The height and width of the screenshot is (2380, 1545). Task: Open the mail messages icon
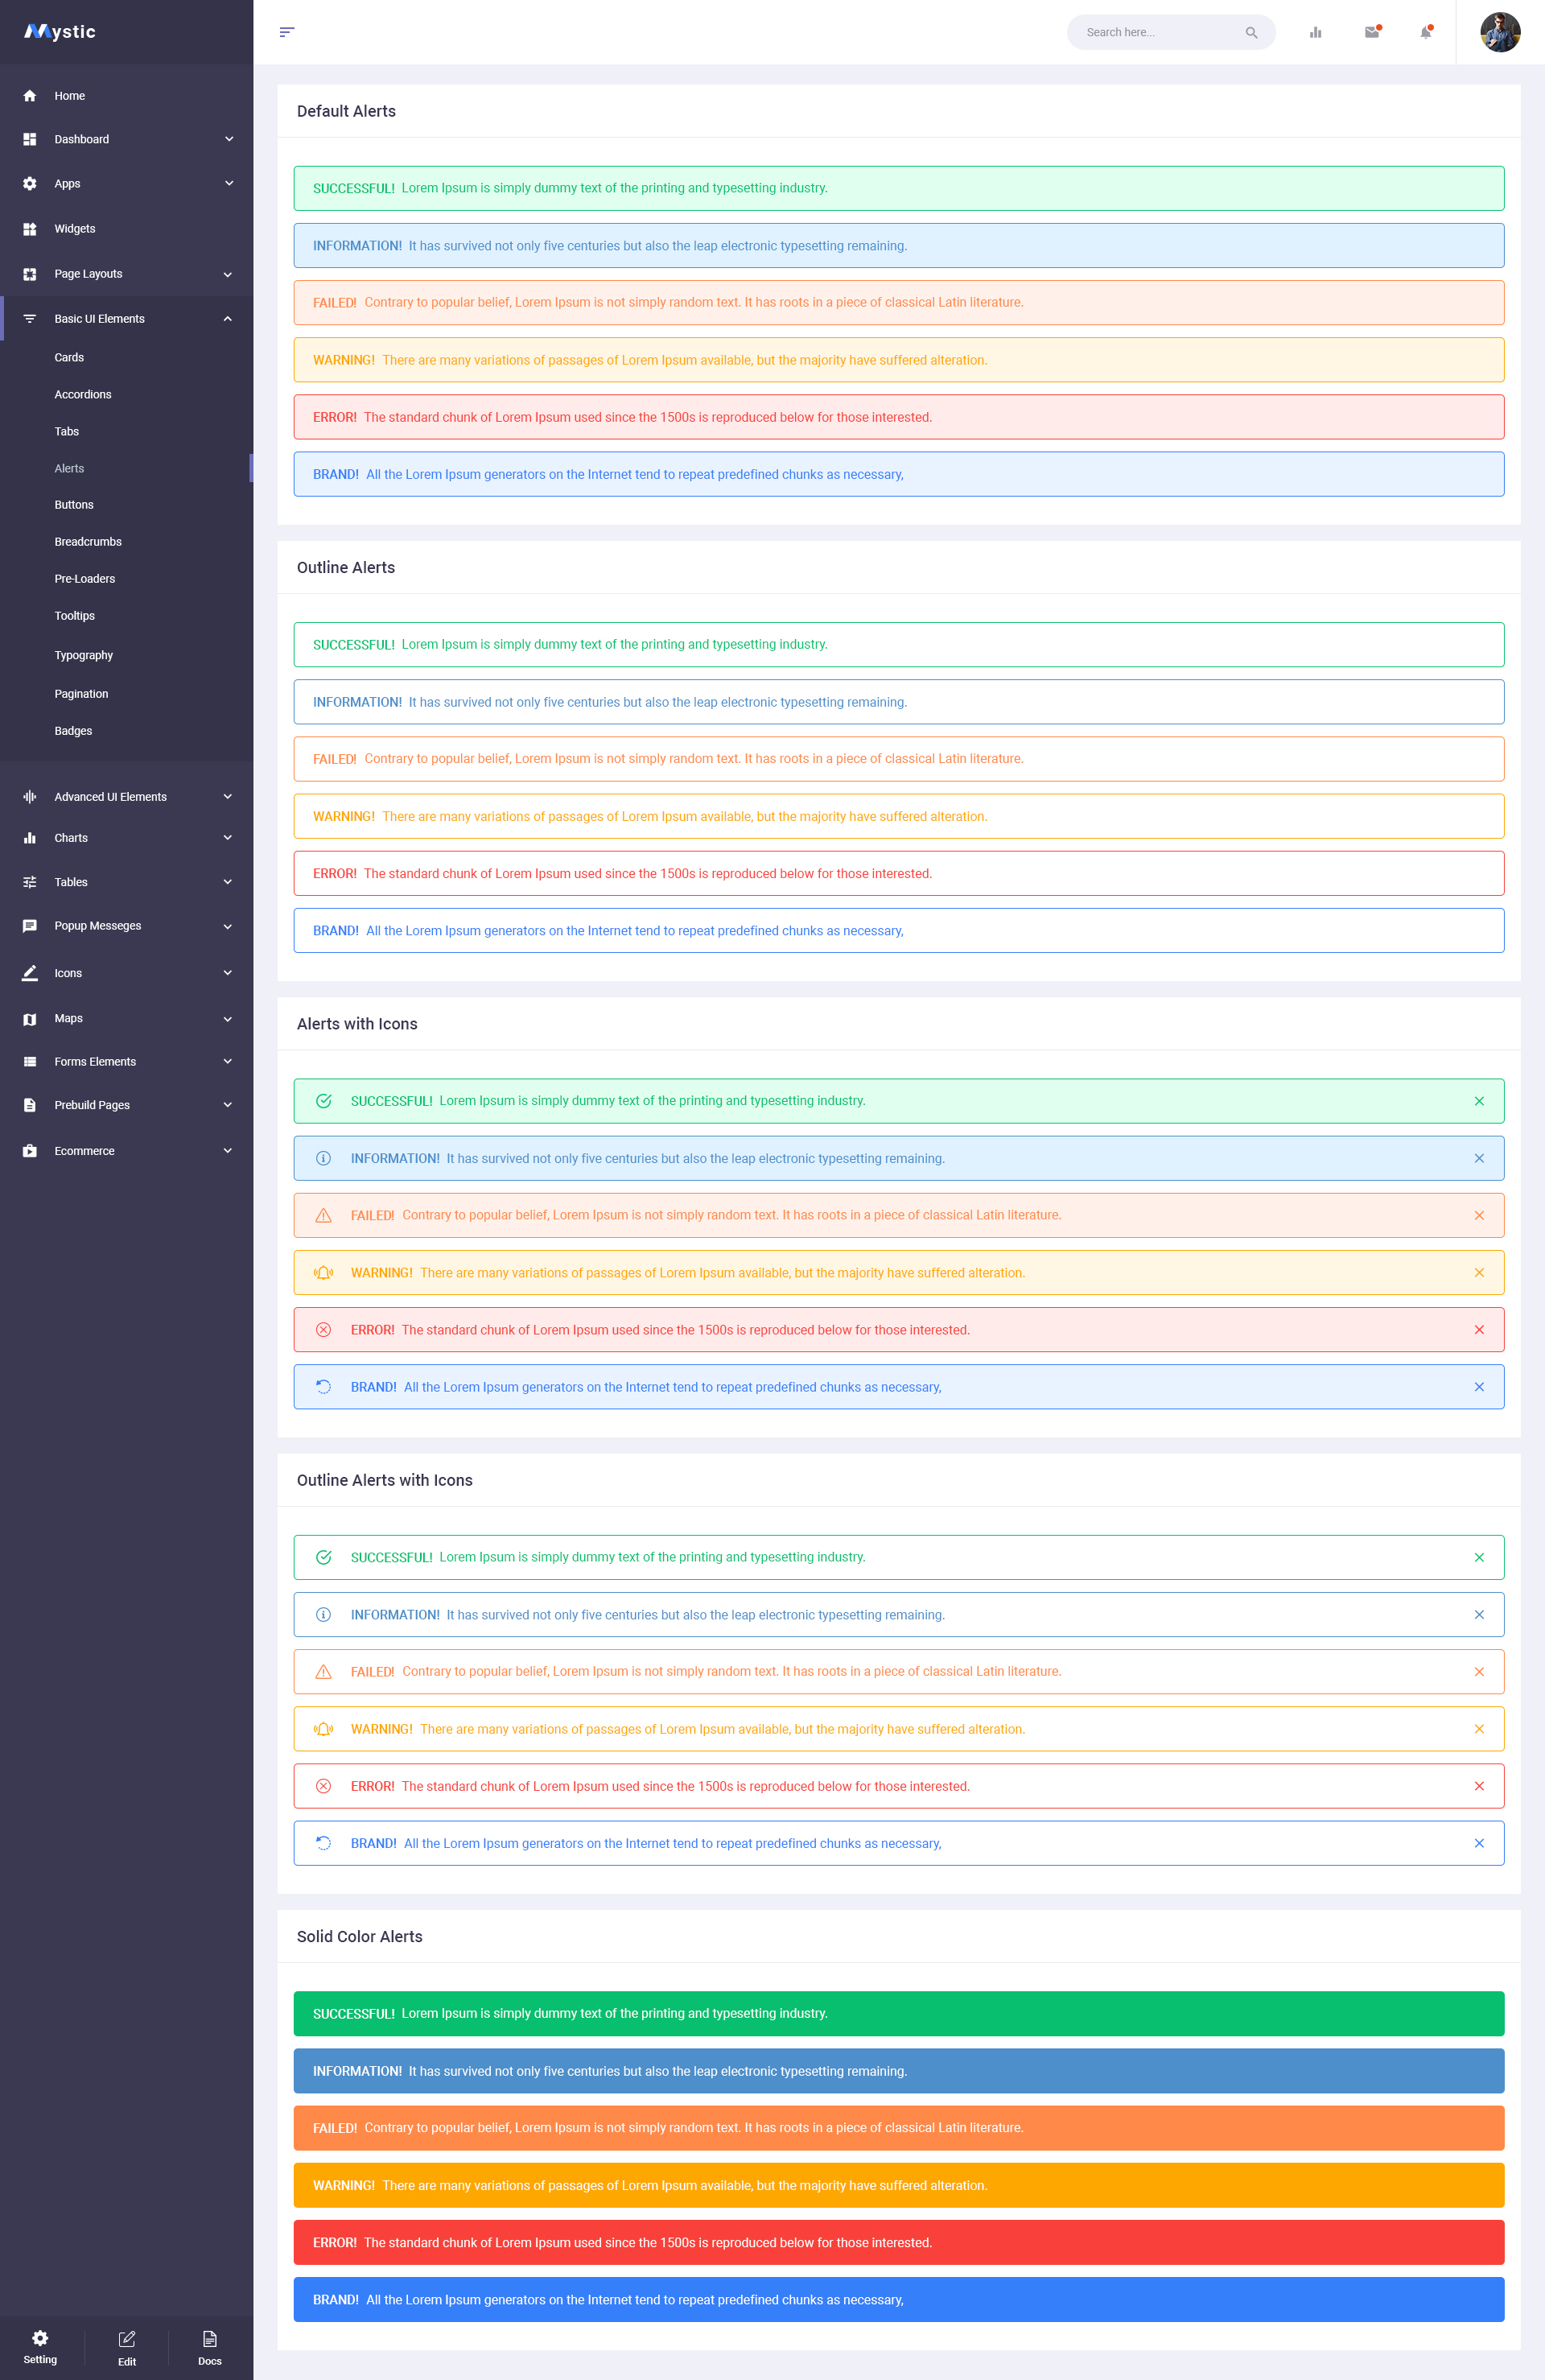(1371, 32)
